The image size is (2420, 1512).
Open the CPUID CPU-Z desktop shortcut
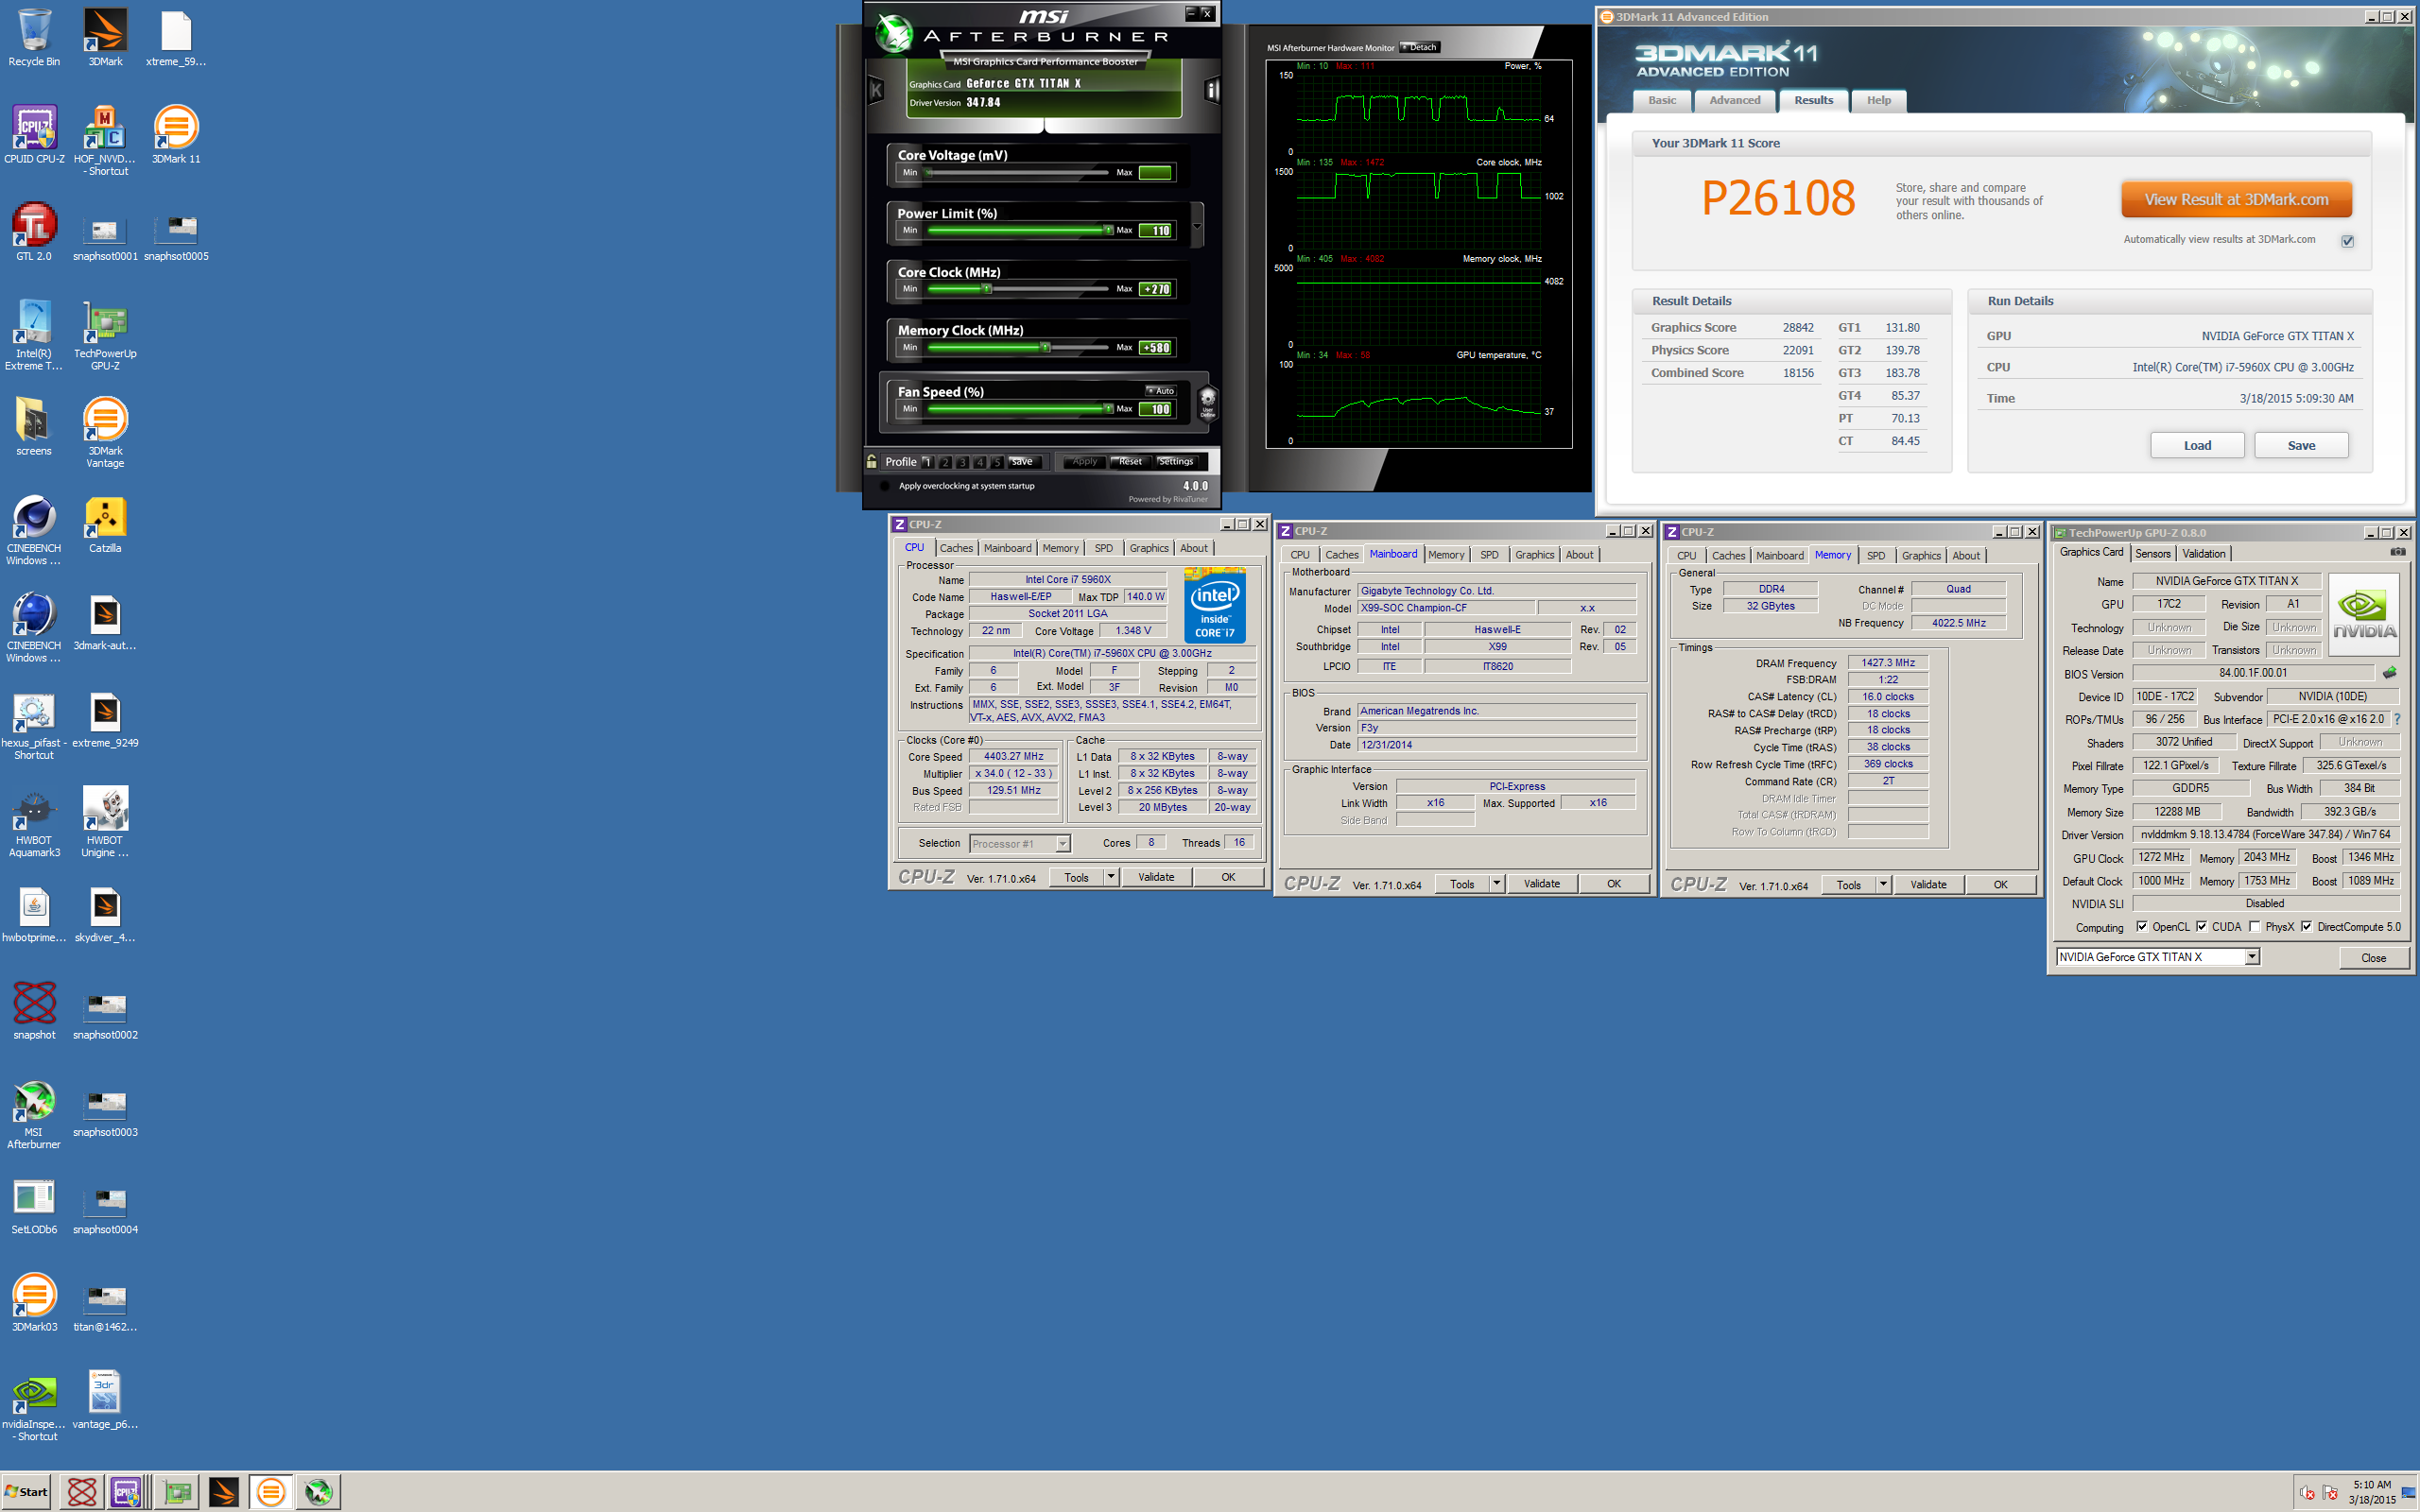point(34,136)
